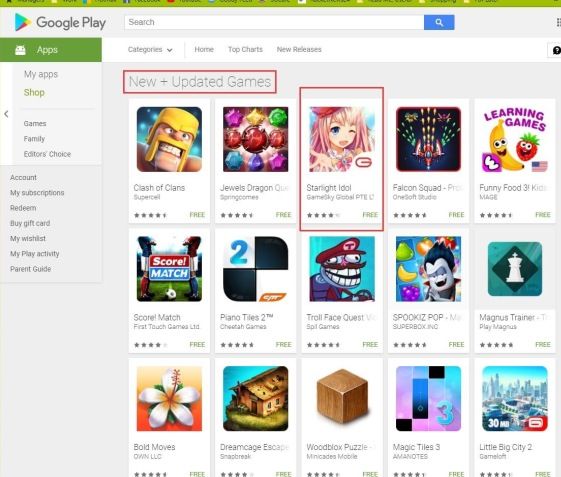
Task: Open the Starlight Idol game icon
Action: coord(342,139)
